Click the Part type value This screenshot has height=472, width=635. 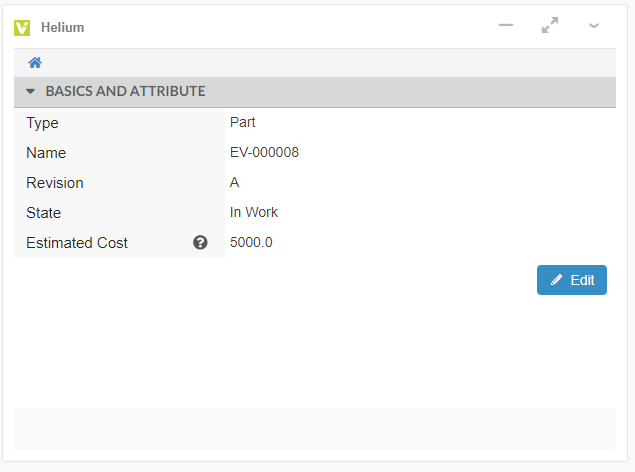(242, 123)
